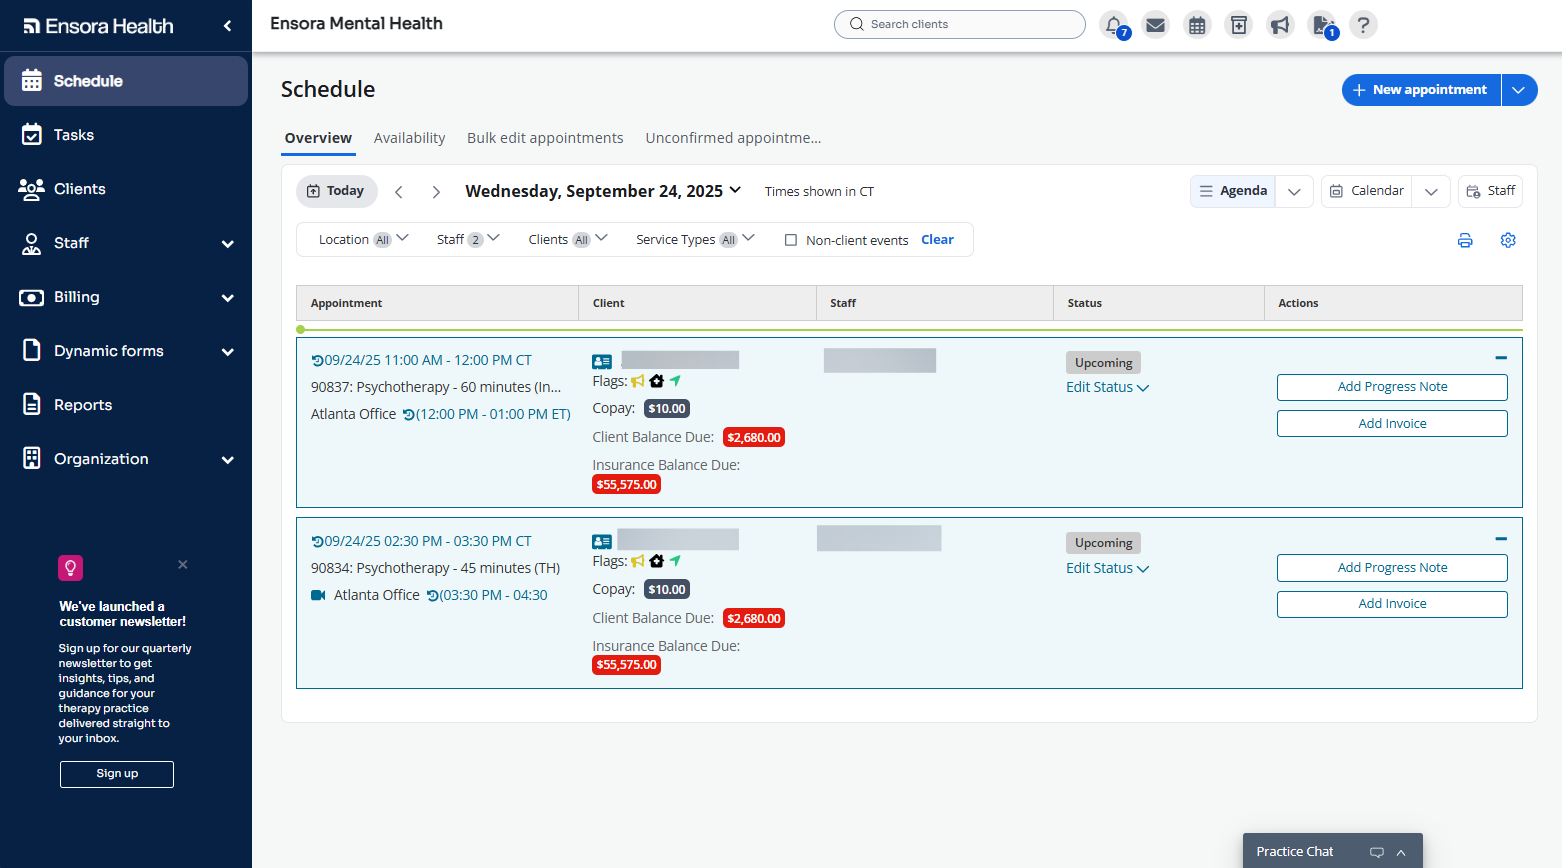This screenshot has height=868, width=1562.
Task: Open the notifications bell icon
Action: [x=1114, y=25]
